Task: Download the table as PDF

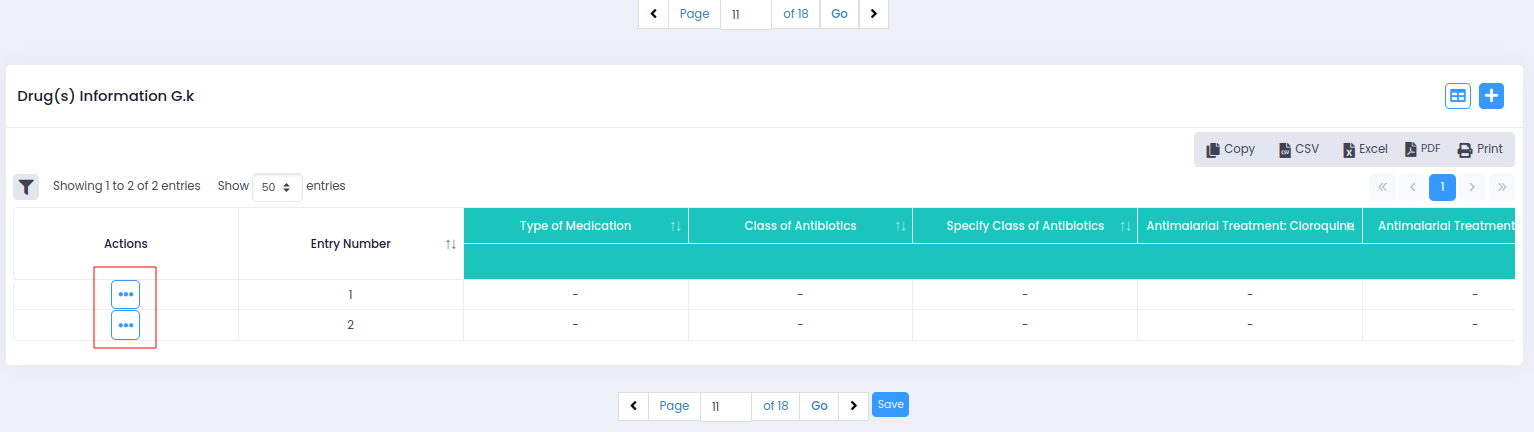Action: (x=1422, y=149)
